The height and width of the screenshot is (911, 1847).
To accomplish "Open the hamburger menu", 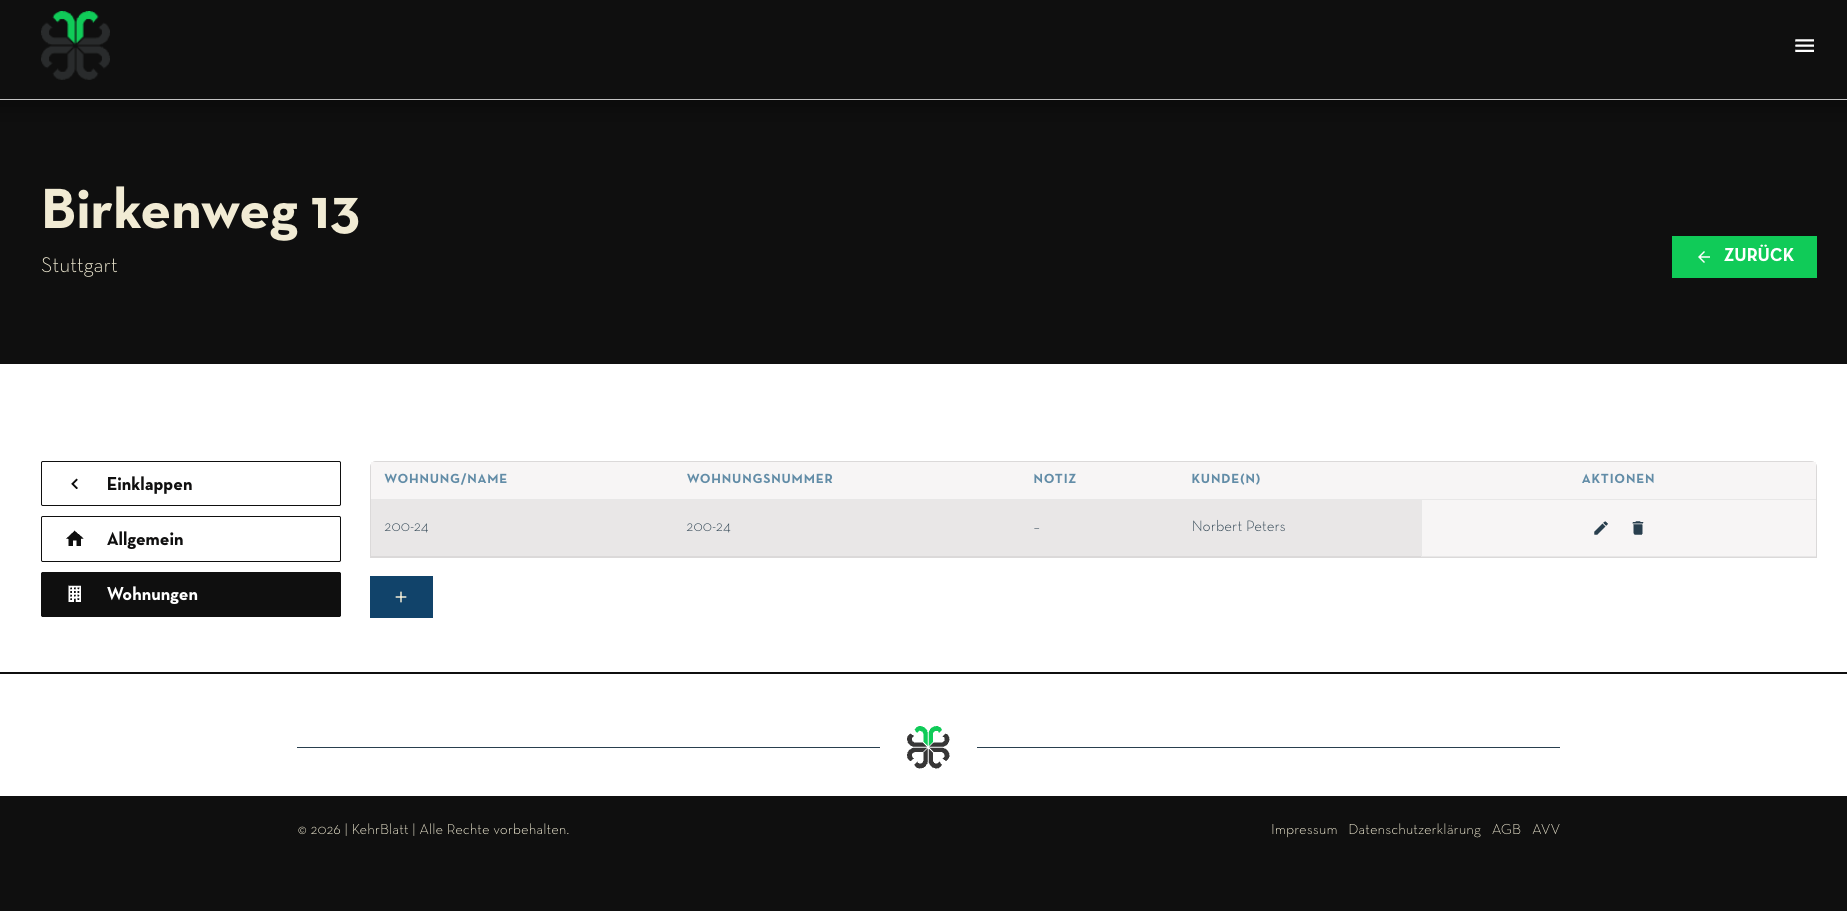I will tap(1804, 46).
